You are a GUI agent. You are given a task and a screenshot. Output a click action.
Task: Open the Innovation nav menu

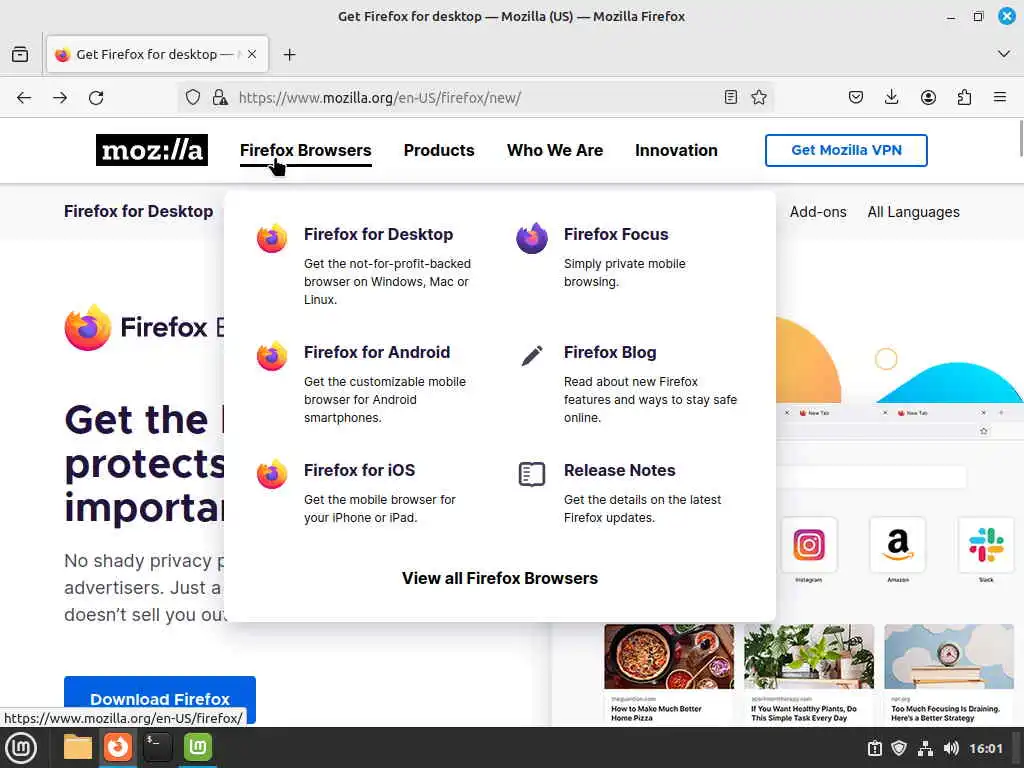point(676,150)
